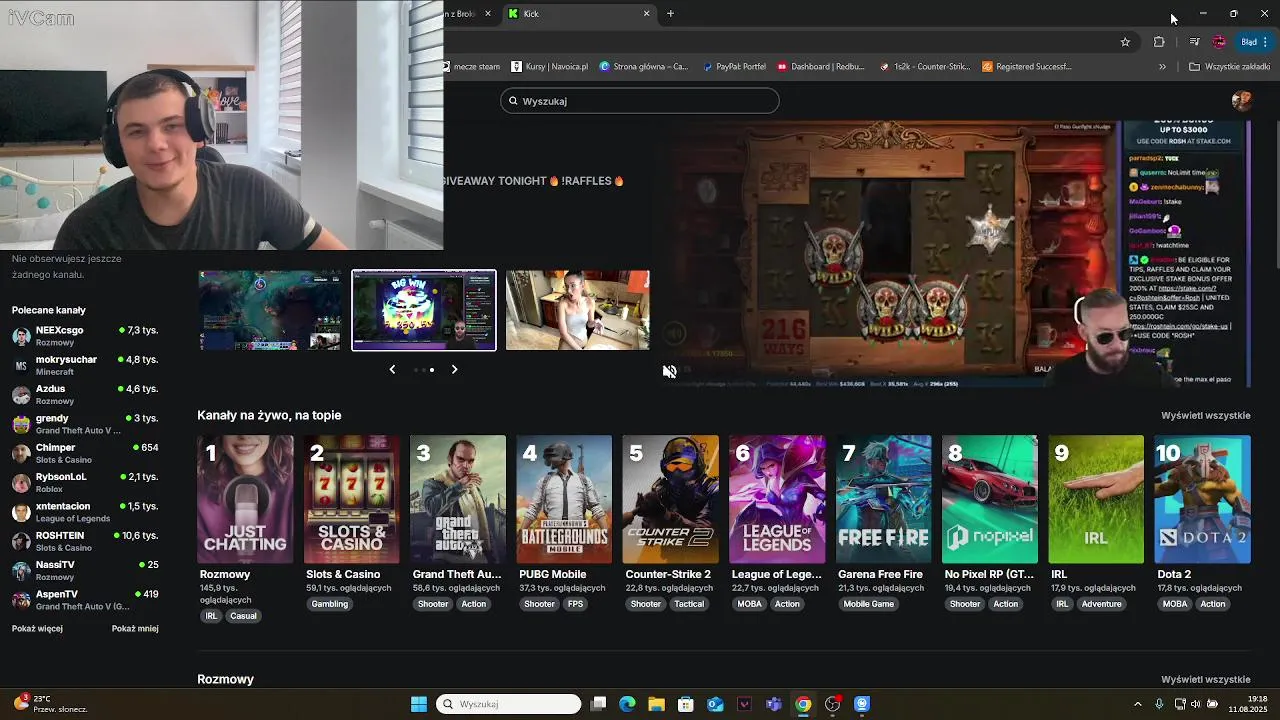The height and width of the screenshot is (720, 1280).
Task: Open the League of Legends category card
Action: [777, 499]
